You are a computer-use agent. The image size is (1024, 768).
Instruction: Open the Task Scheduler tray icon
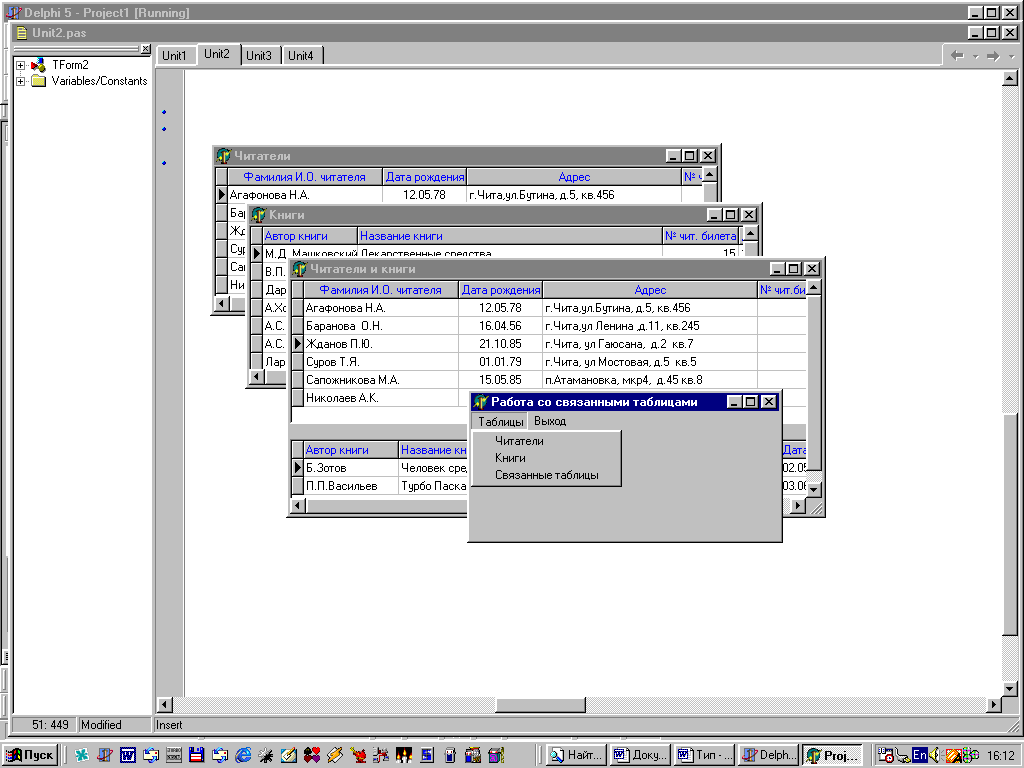886,755
